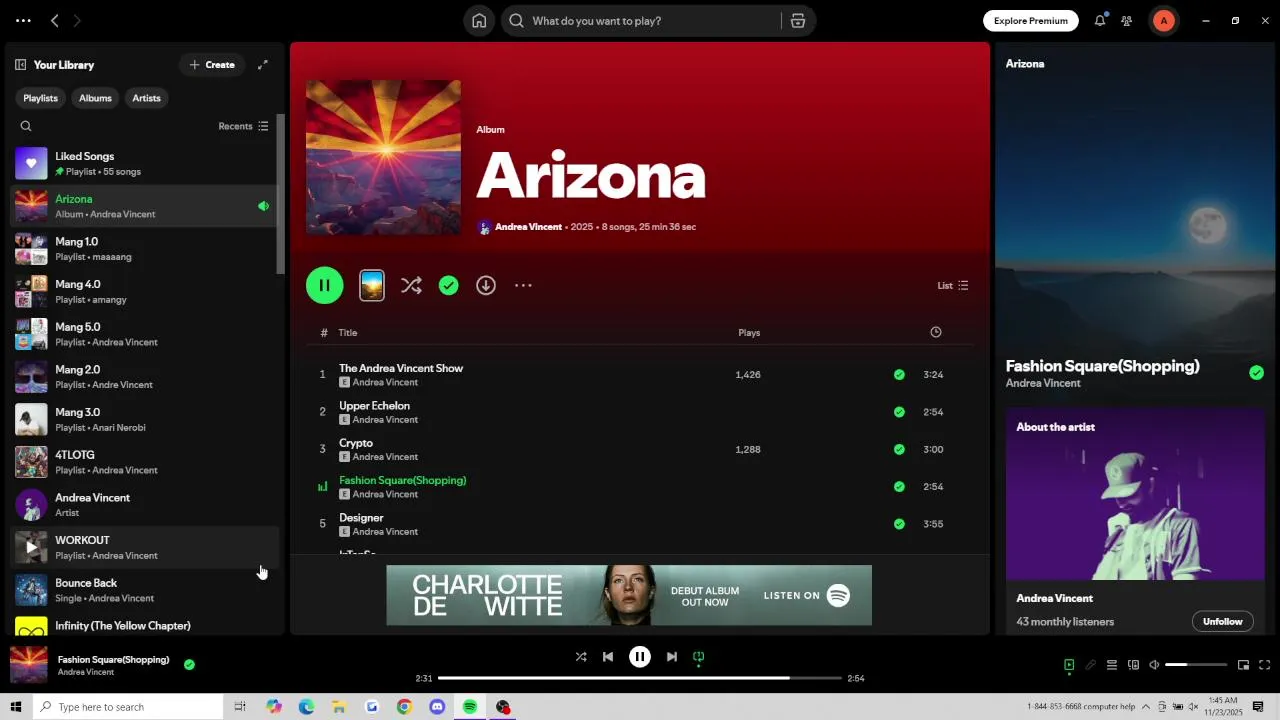Go to the Spotify Home icon
Screen dimensions: 1280x720
point(479,21)
